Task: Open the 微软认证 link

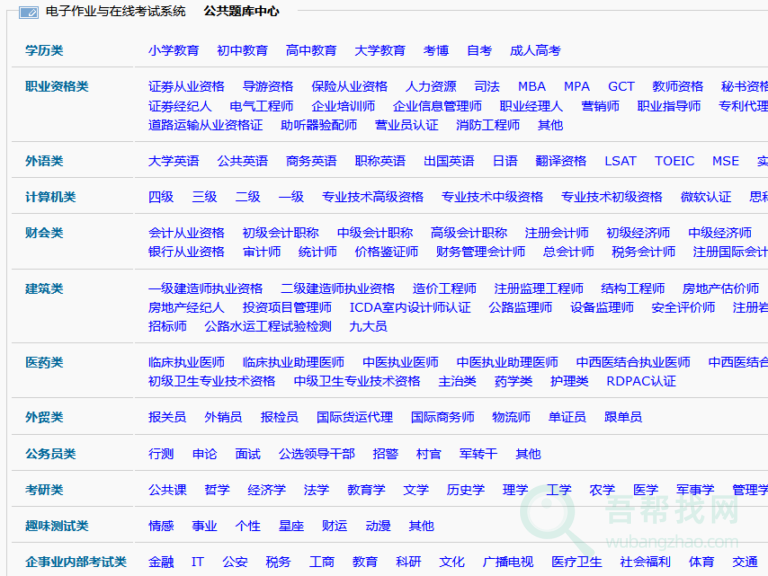Action: (x=705, y=197)
